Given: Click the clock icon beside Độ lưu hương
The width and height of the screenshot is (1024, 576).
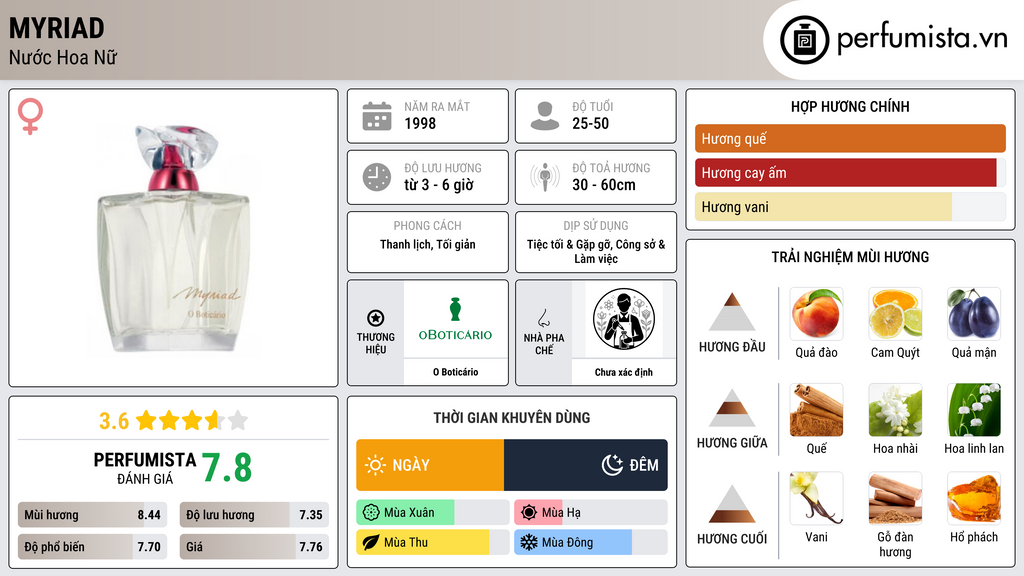Looking at the screenshot, I should [x=377, y=177].
